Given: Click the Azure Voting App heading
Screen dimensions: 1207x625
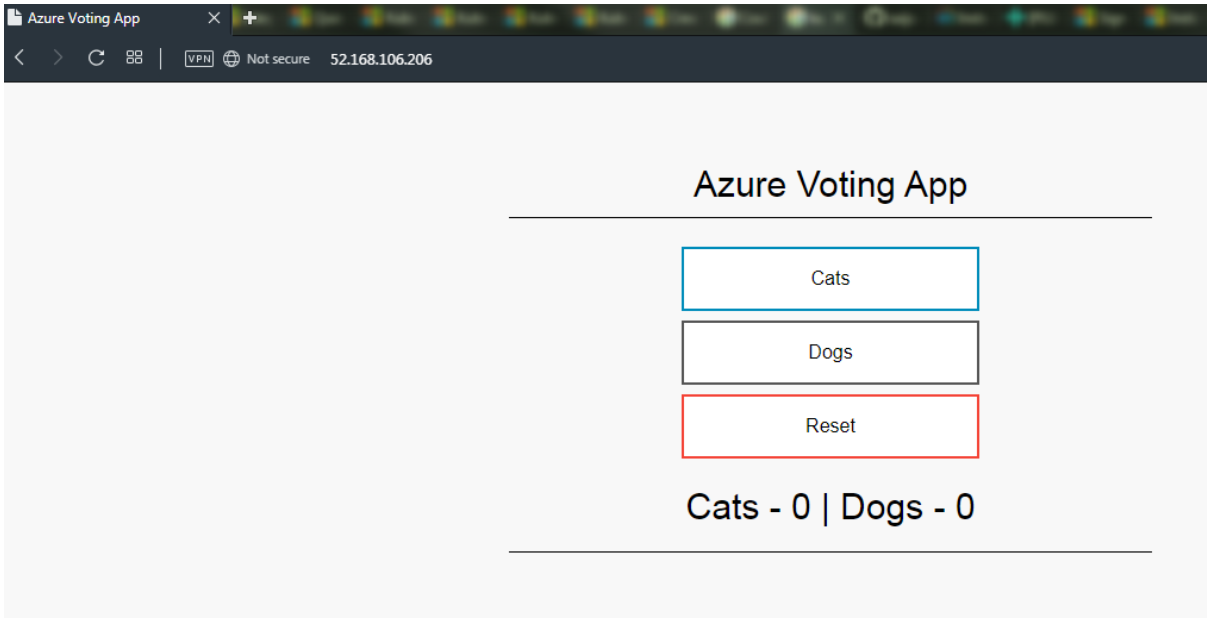Looking at the screenshot, I should pyautogui.click(x=830, y=184).
